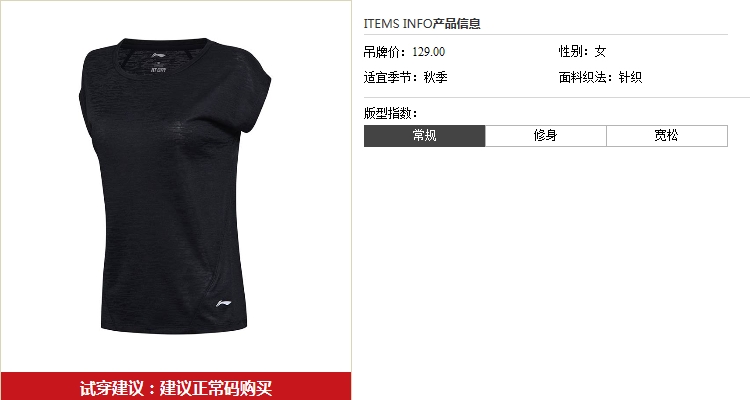Image resolution: width=750 pixels, height=400 pixels.
Task: Click the red 试穿建议 banner
Action: [176, 386]
